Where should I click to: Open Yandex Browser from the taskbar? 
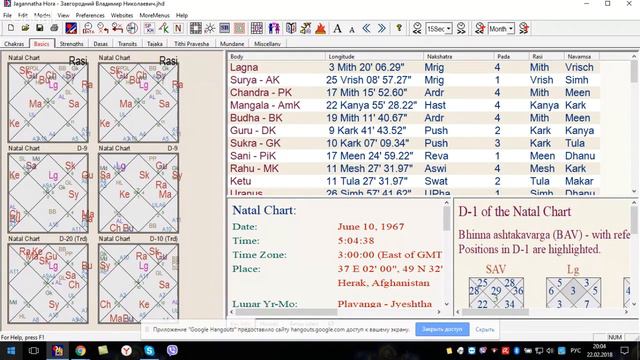(126, 351)
